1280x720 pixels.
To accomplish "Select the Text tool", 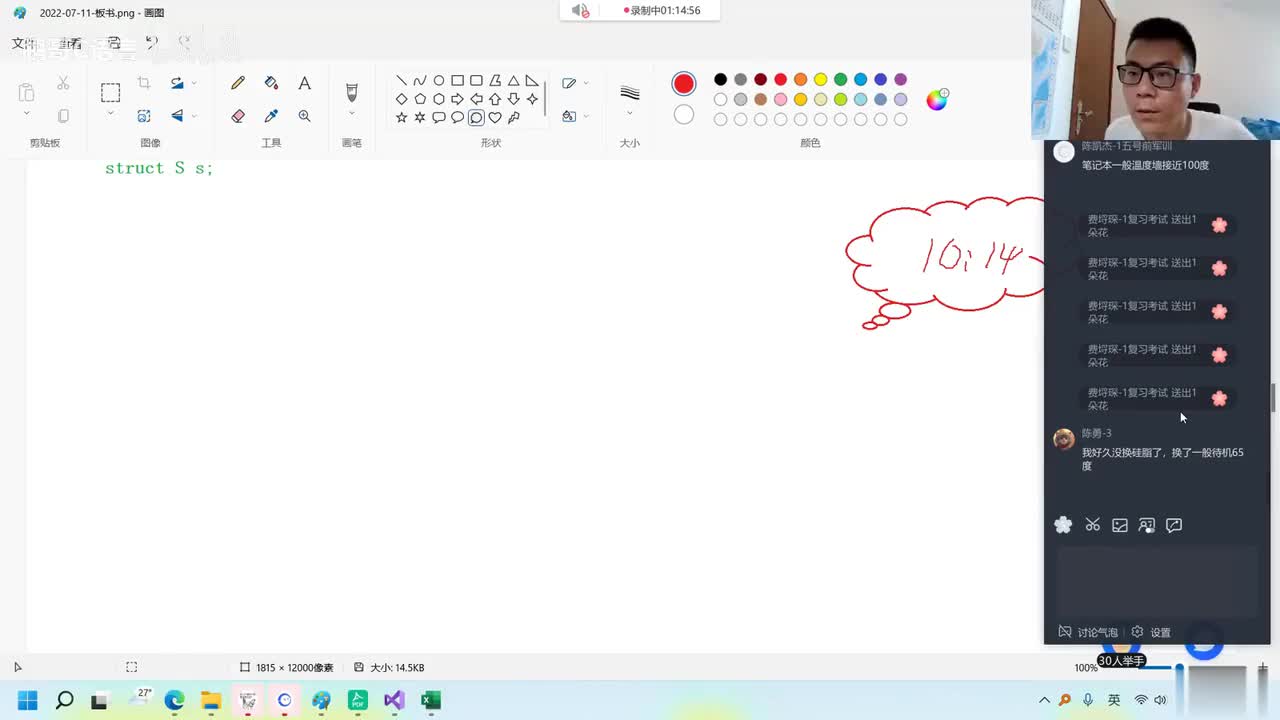I will click(304, 83).
